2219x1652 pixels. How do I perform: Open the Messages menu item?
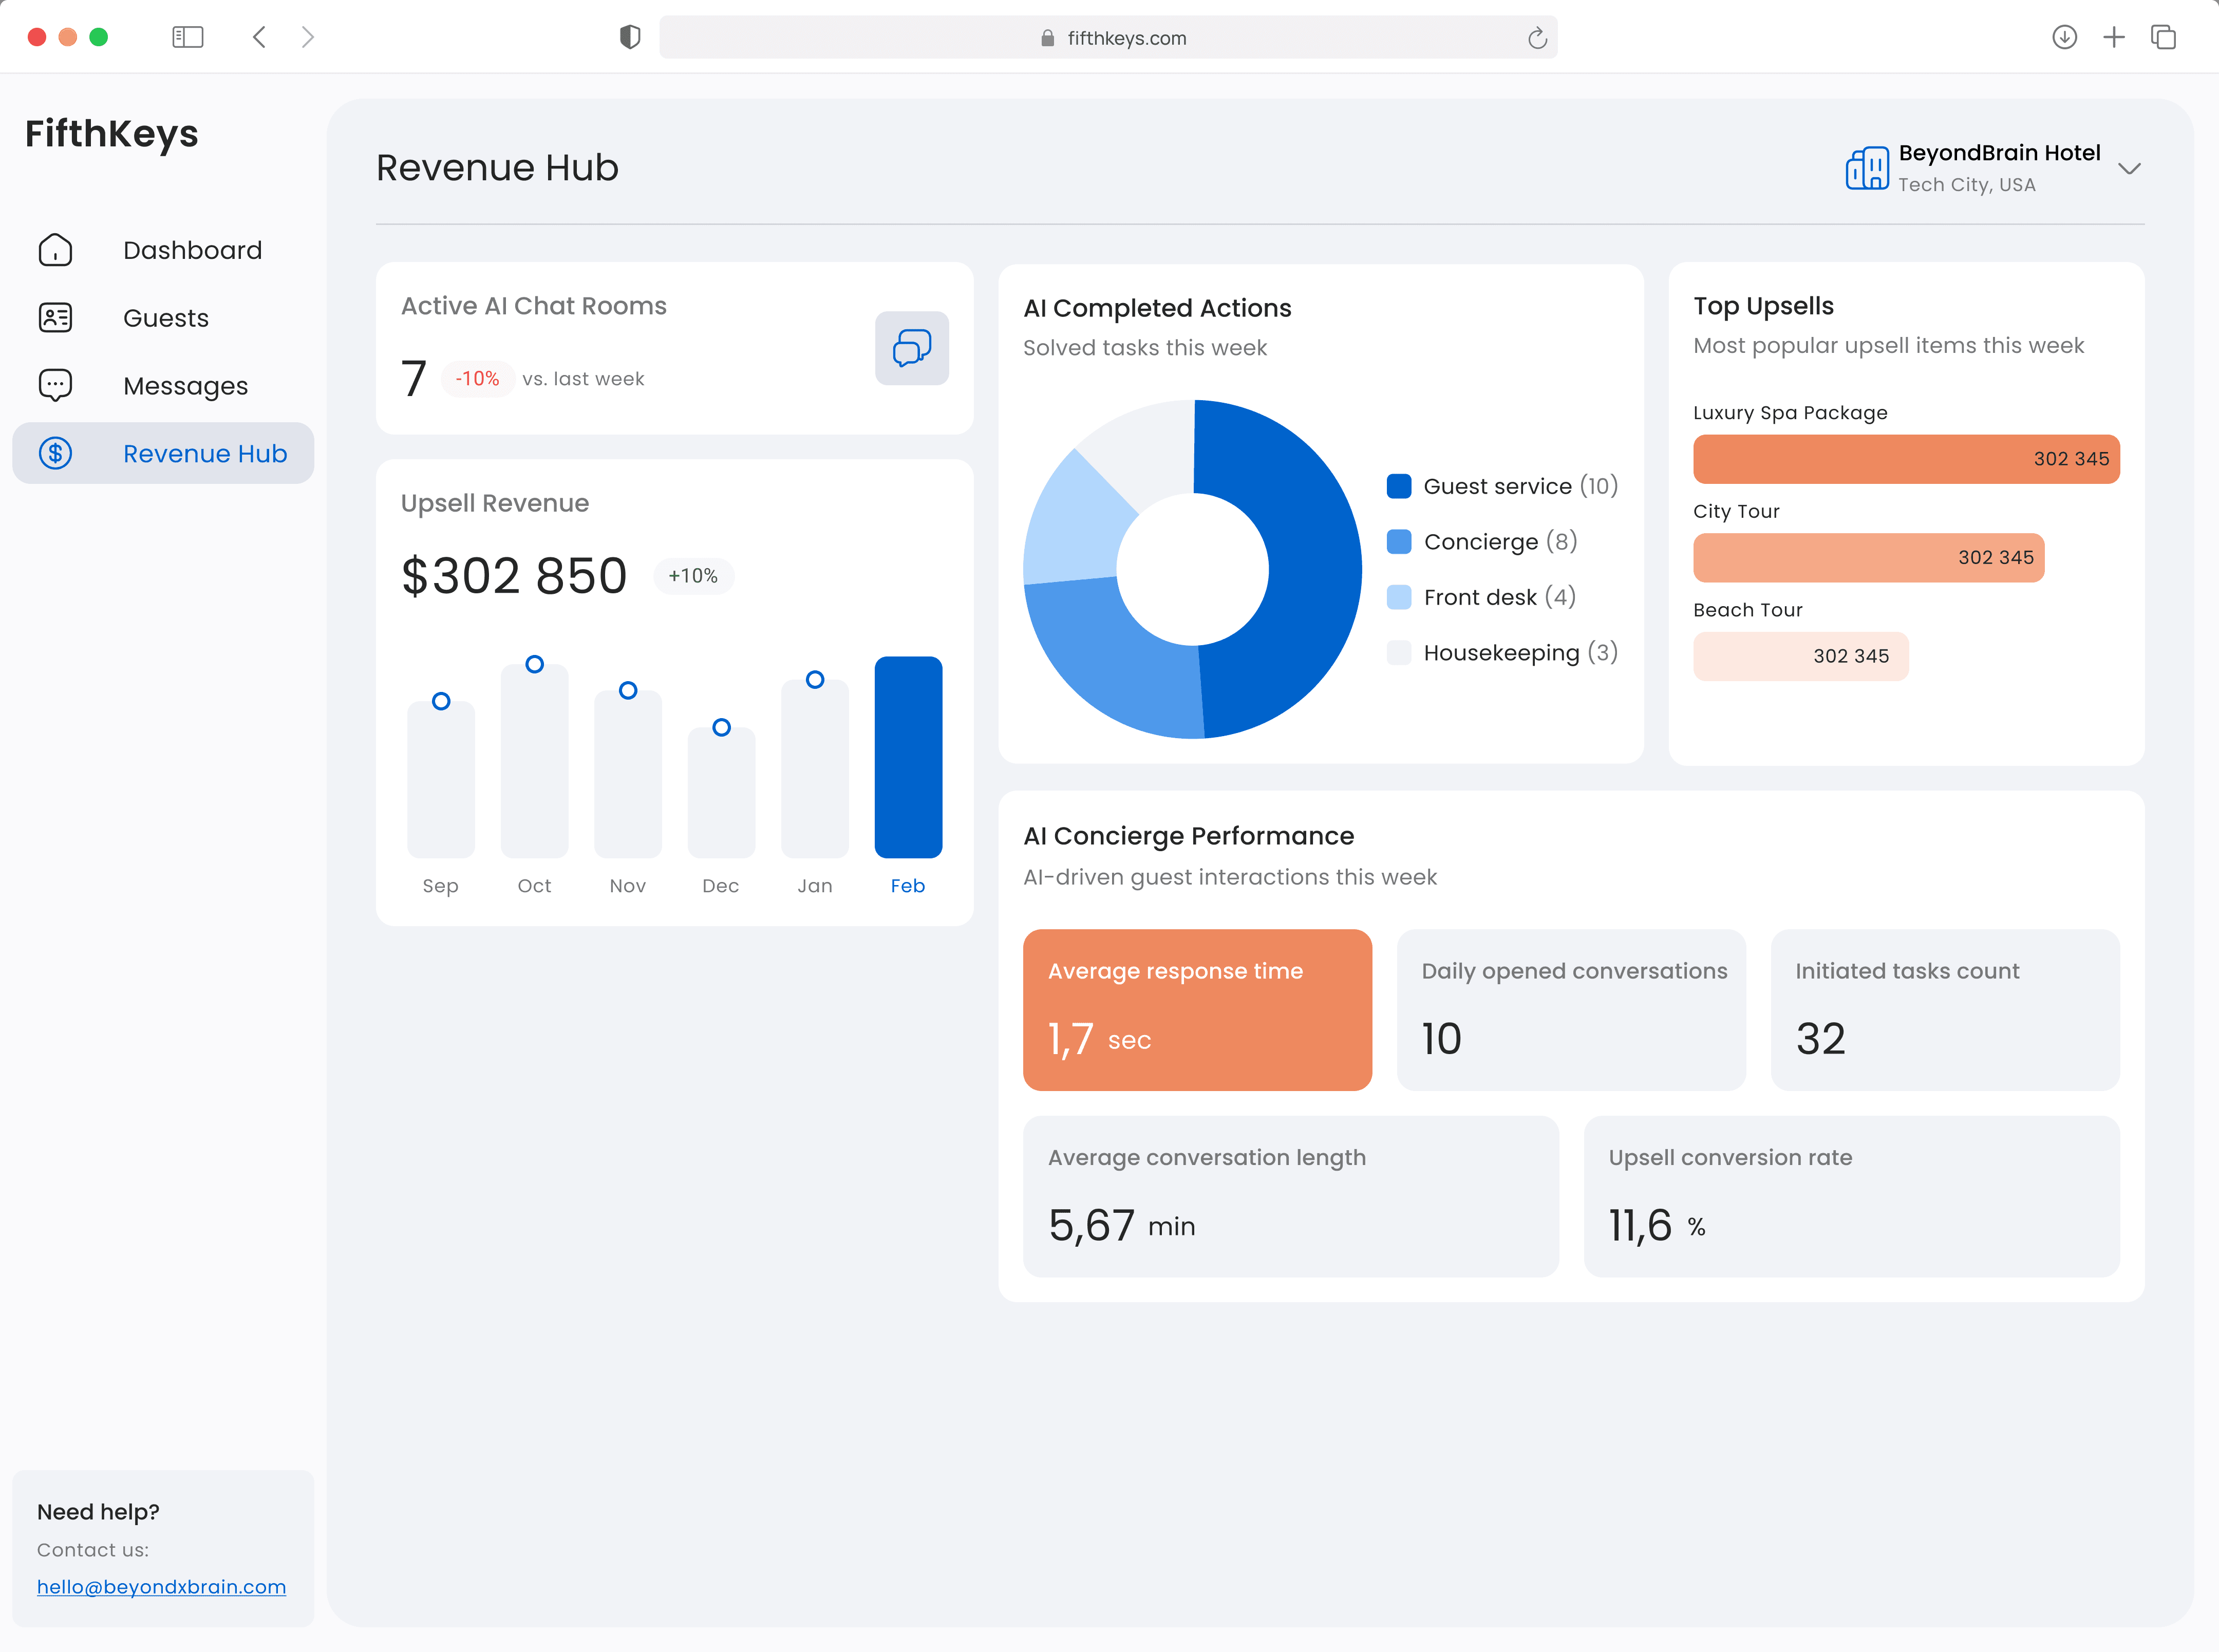[163, 385]
